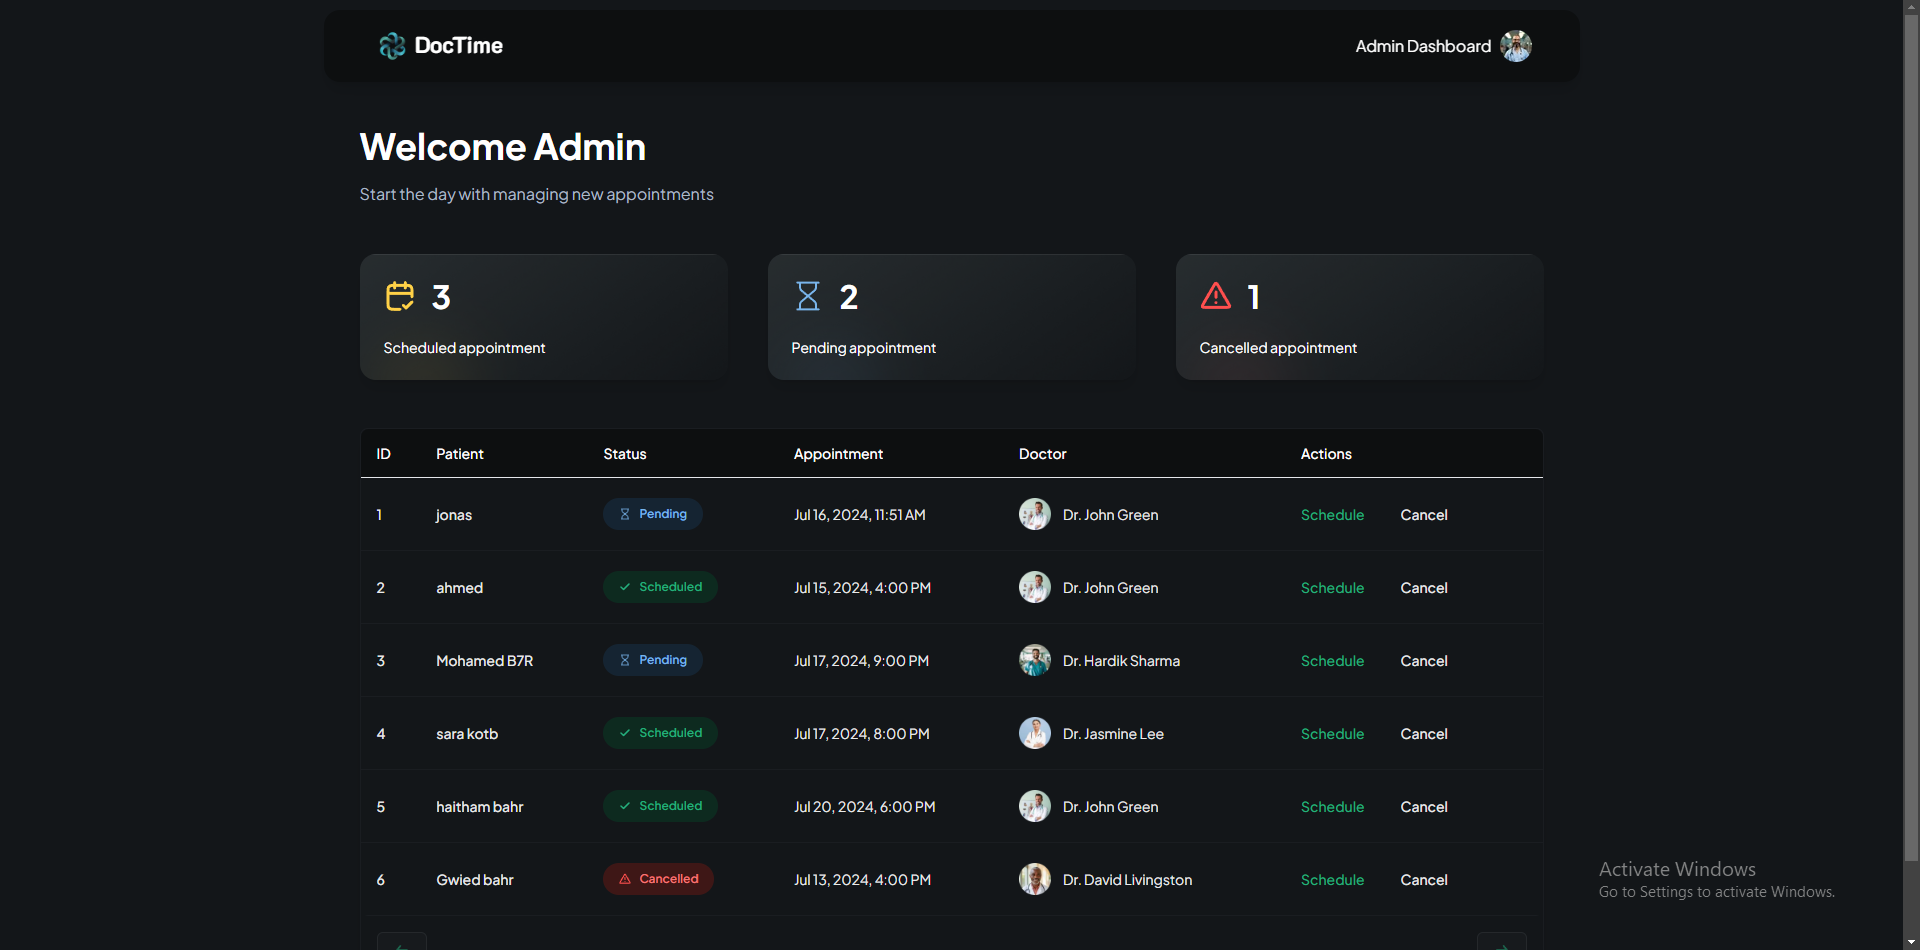Open the Admin Dashboard link
Image resolution: width=1920 pixels, height=950 pixels.
tap(1423, 46)
